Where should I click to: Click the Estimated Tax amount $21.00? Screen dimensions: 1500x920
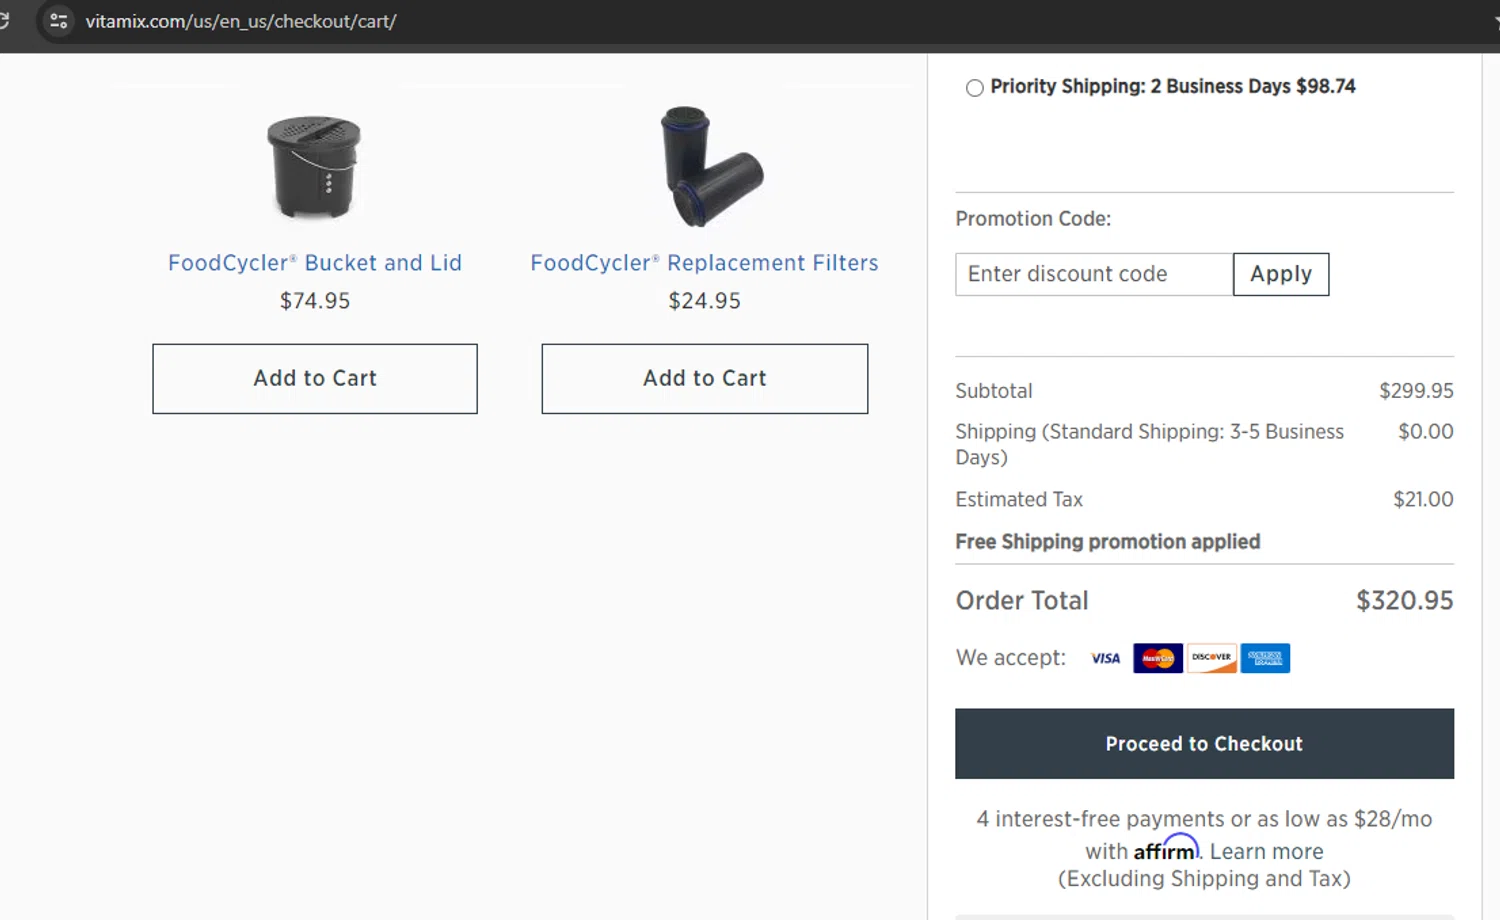click(1423, 499)
